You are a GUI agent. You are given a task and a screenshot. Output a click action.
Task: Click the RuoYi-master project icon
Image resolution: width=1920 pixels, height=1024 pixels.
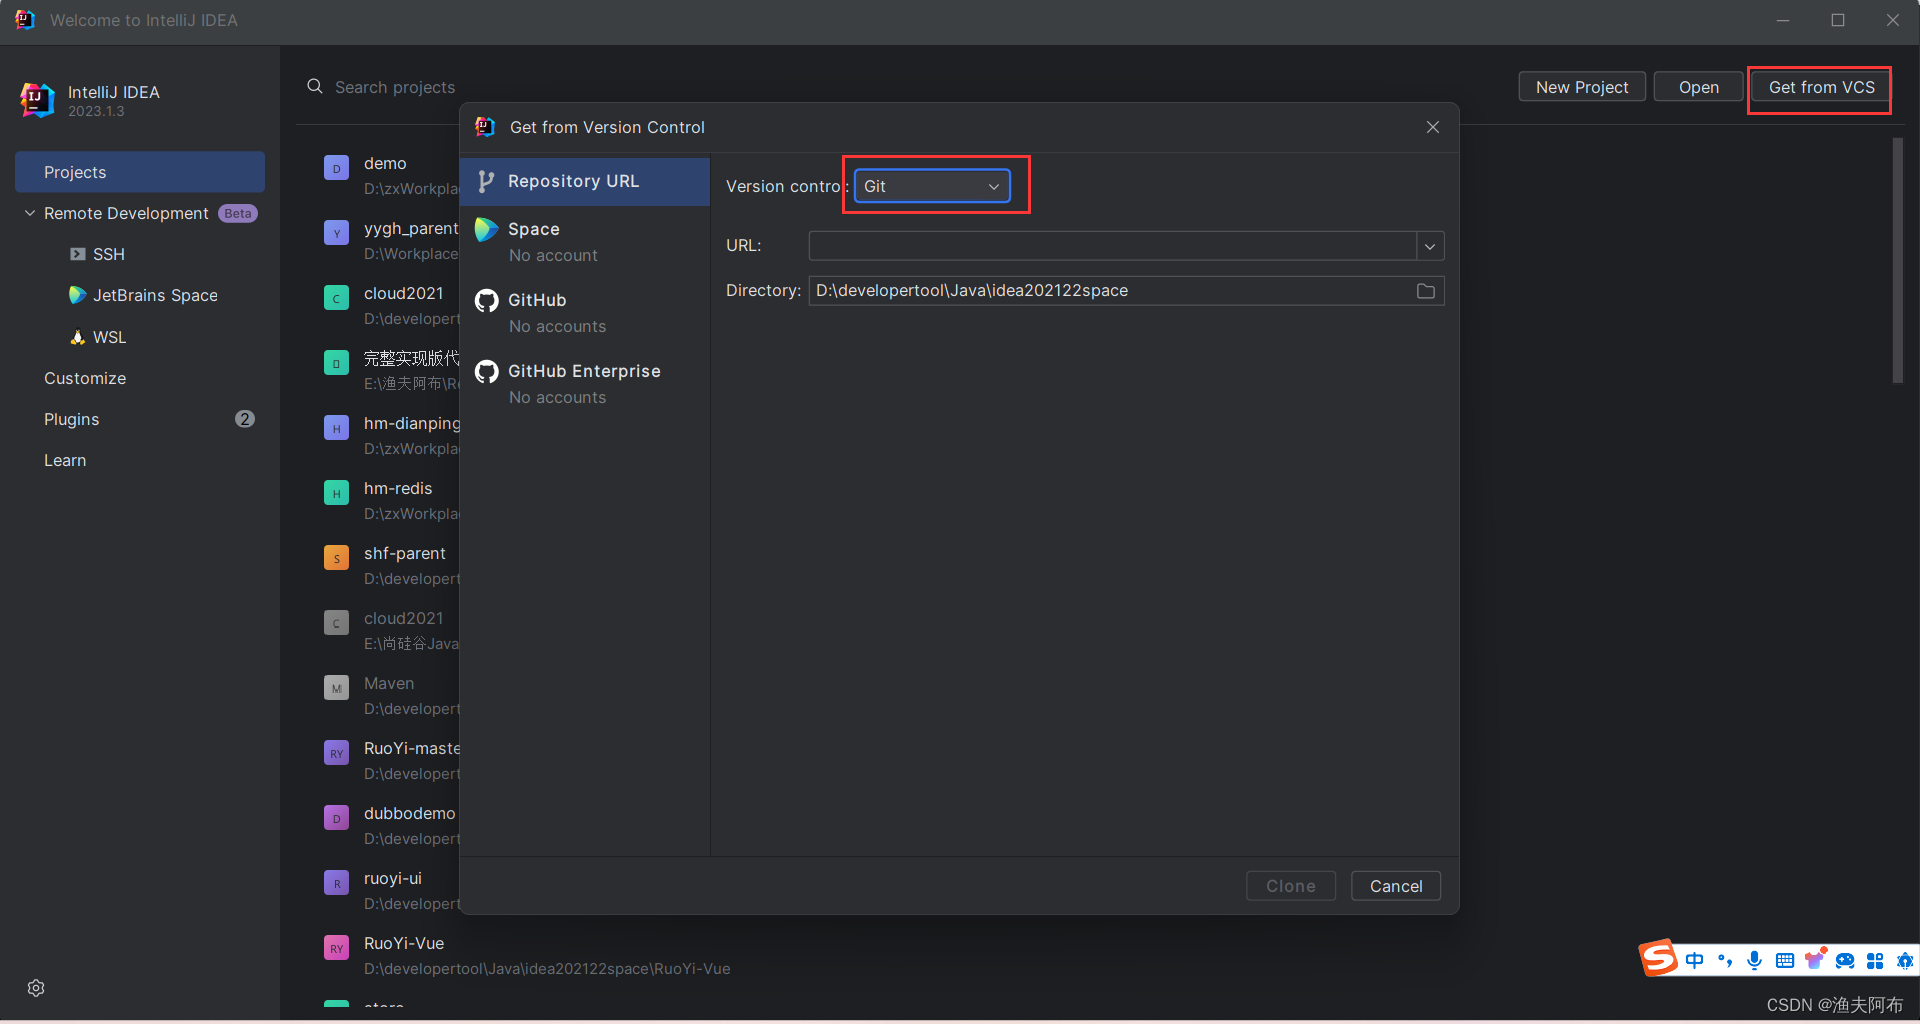click(x=336, y=753)
